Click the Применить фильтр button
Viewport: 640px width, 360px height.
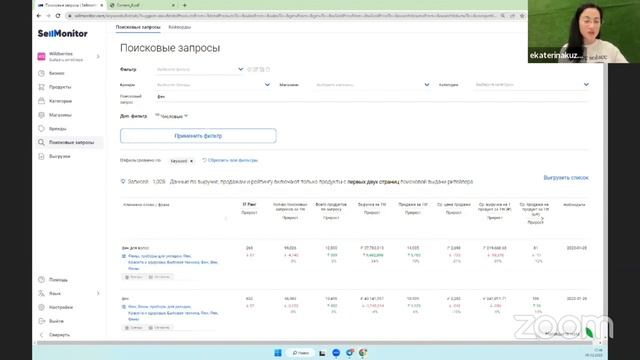(198, 136)
